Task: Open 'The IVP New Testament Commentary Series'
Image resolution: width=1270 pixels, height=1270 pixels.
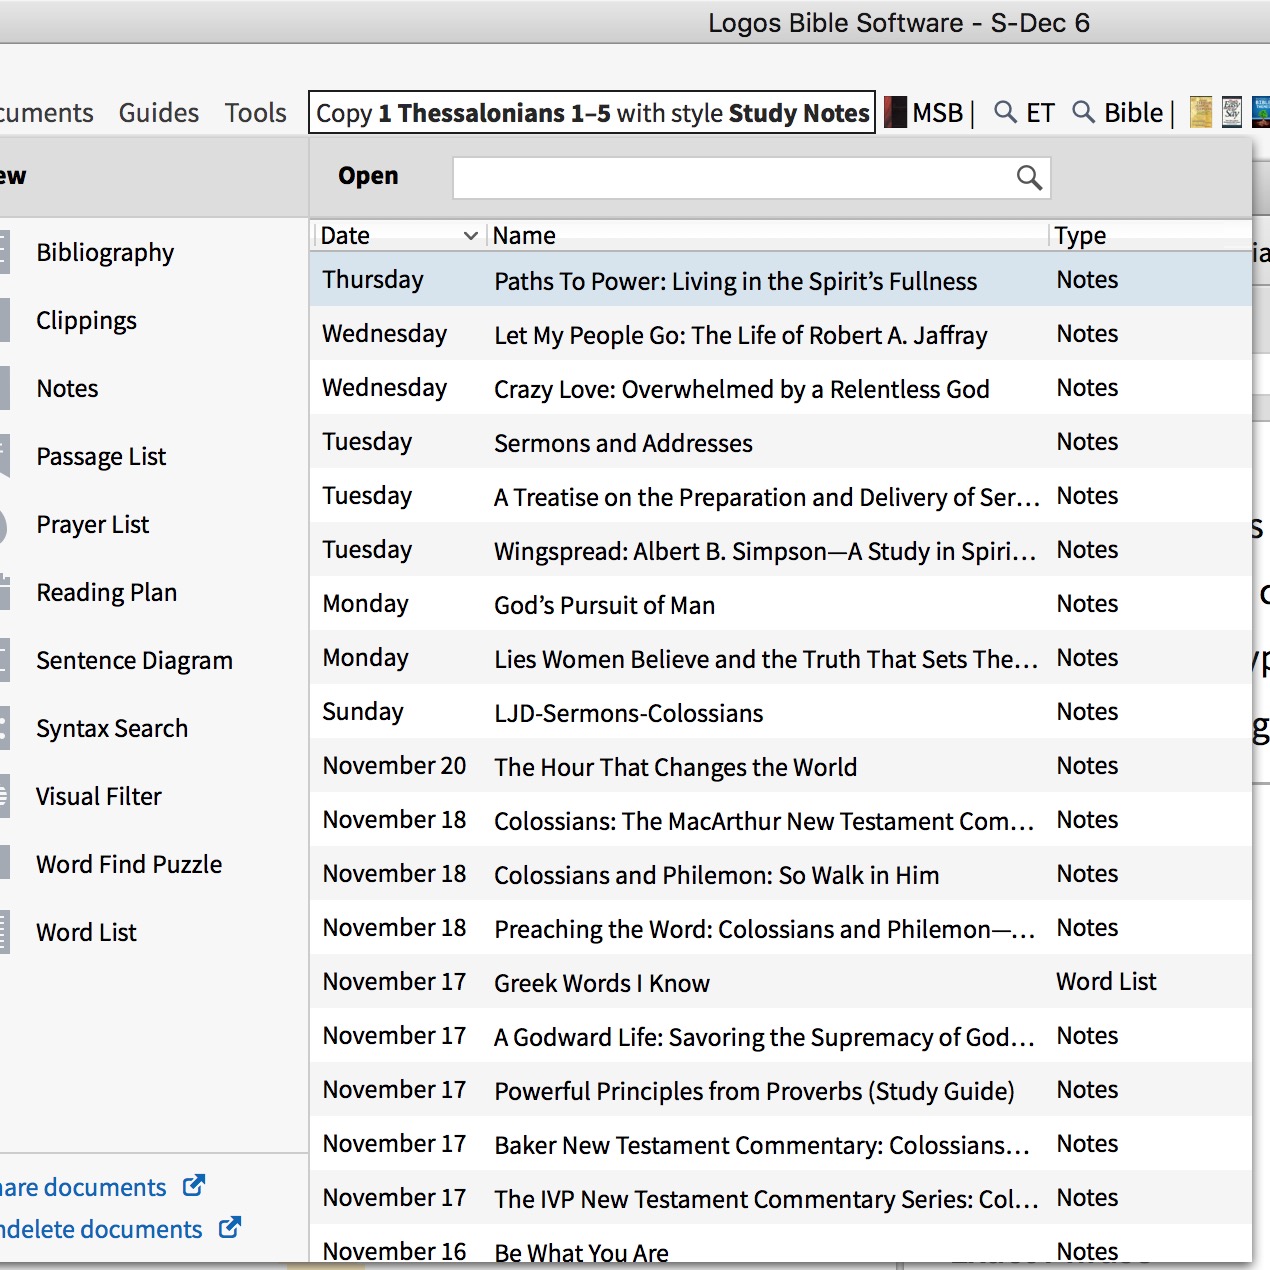Action: (780, 1198)
